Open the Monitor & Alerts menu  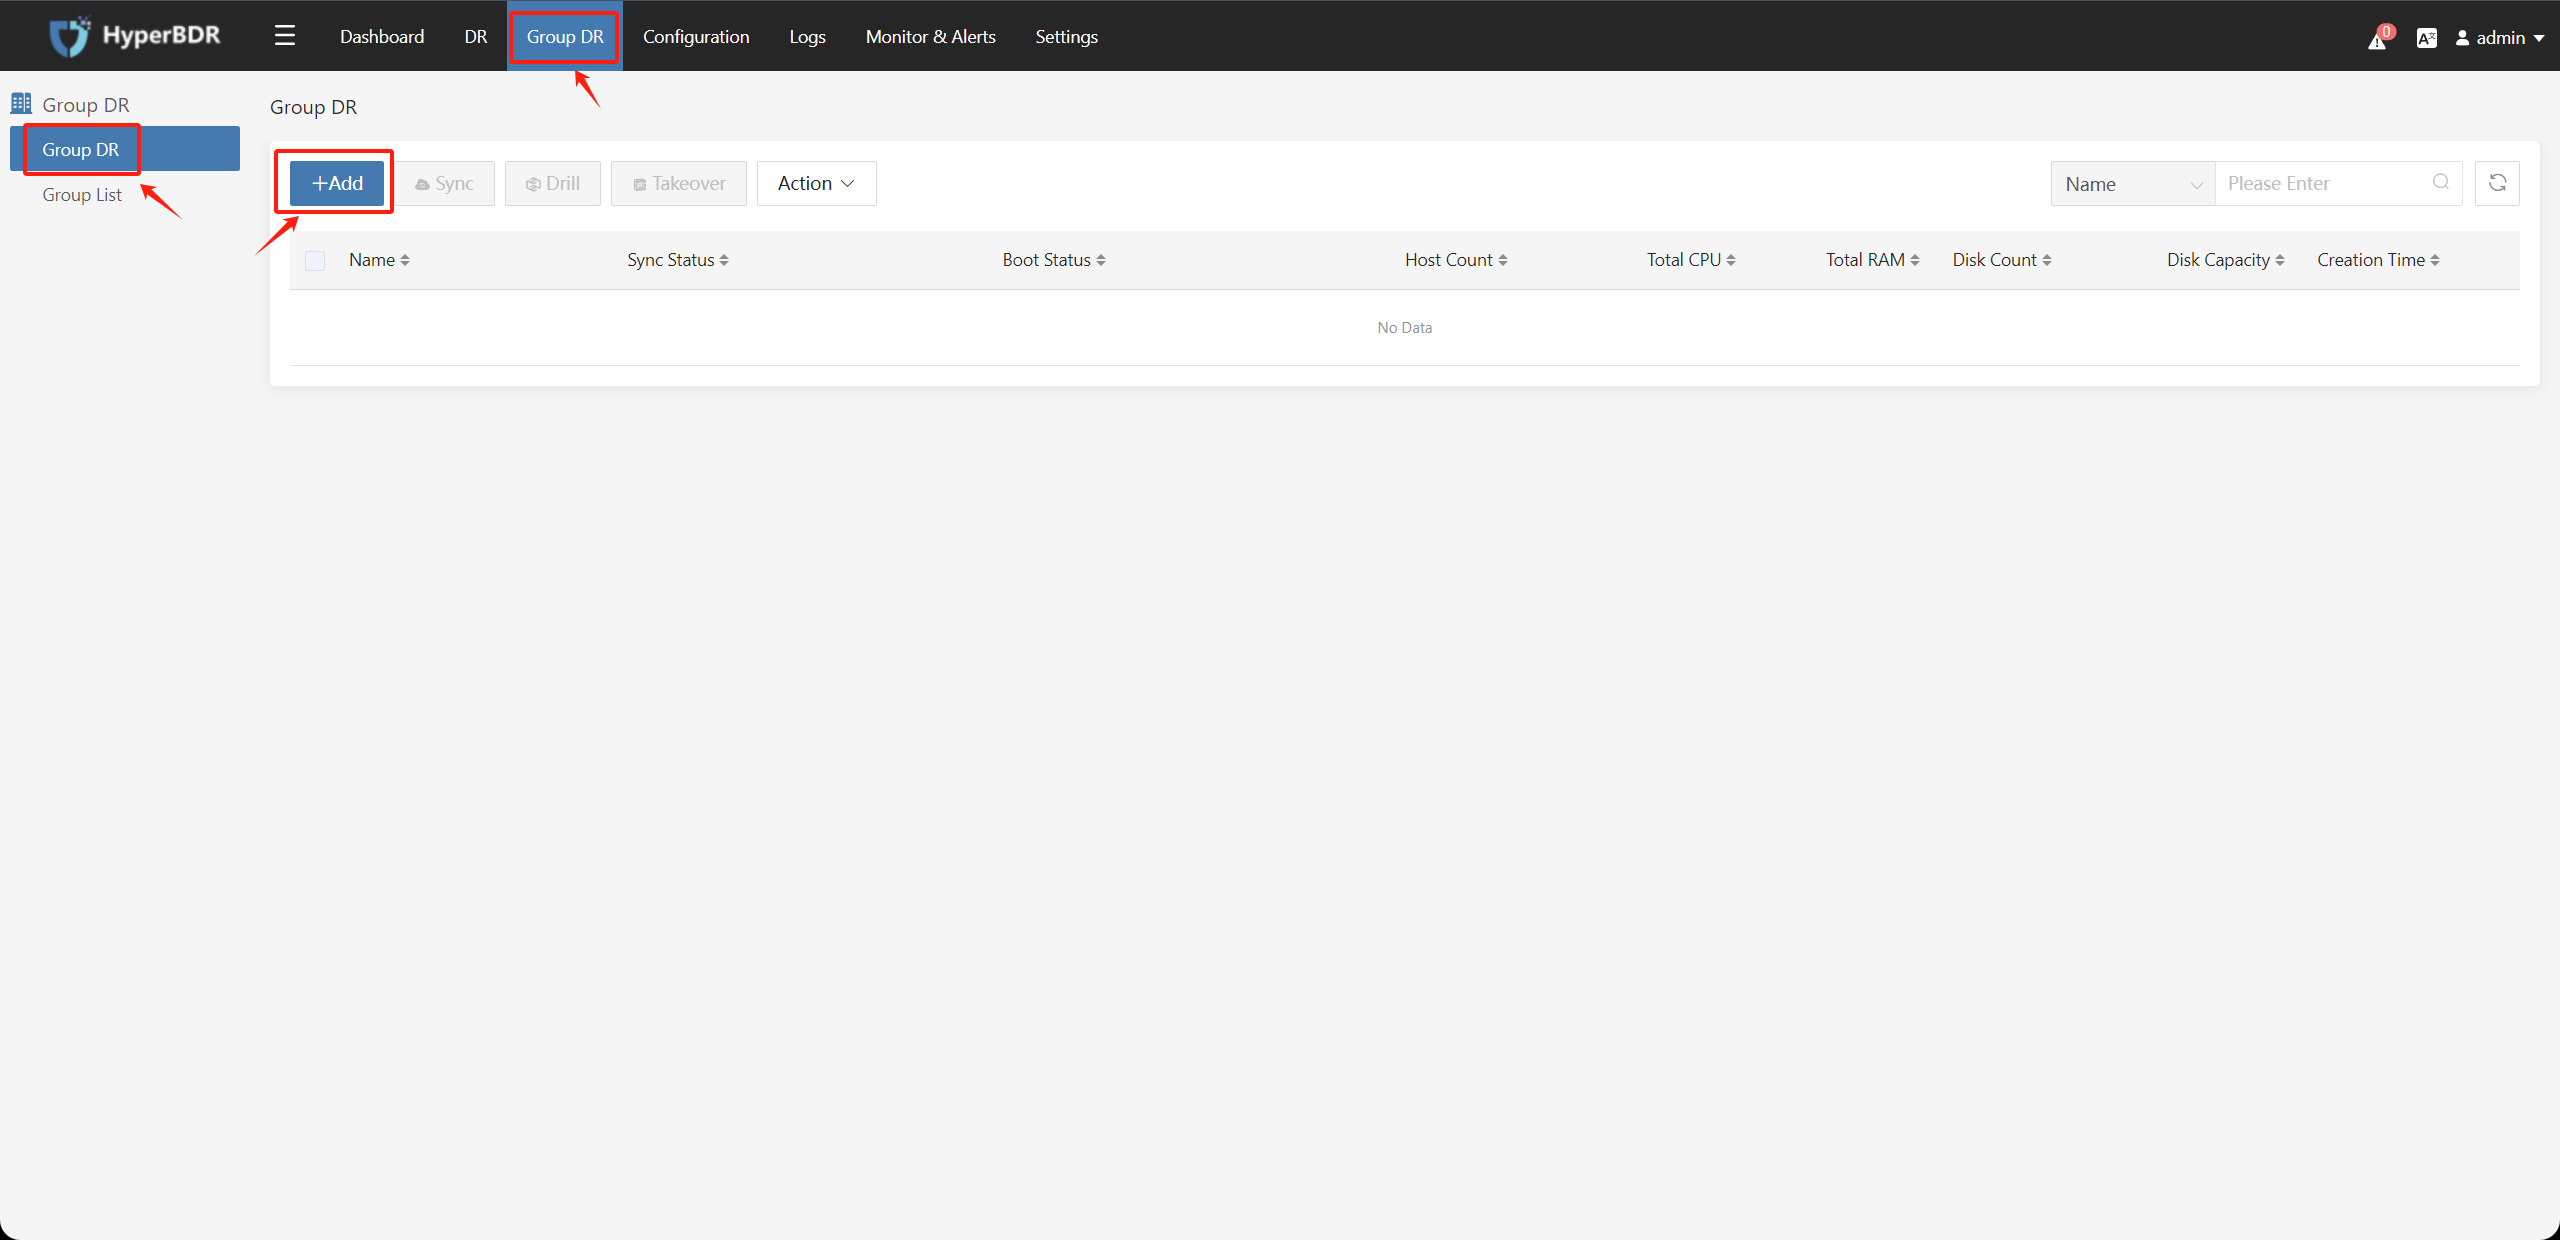tap(929, 36)
